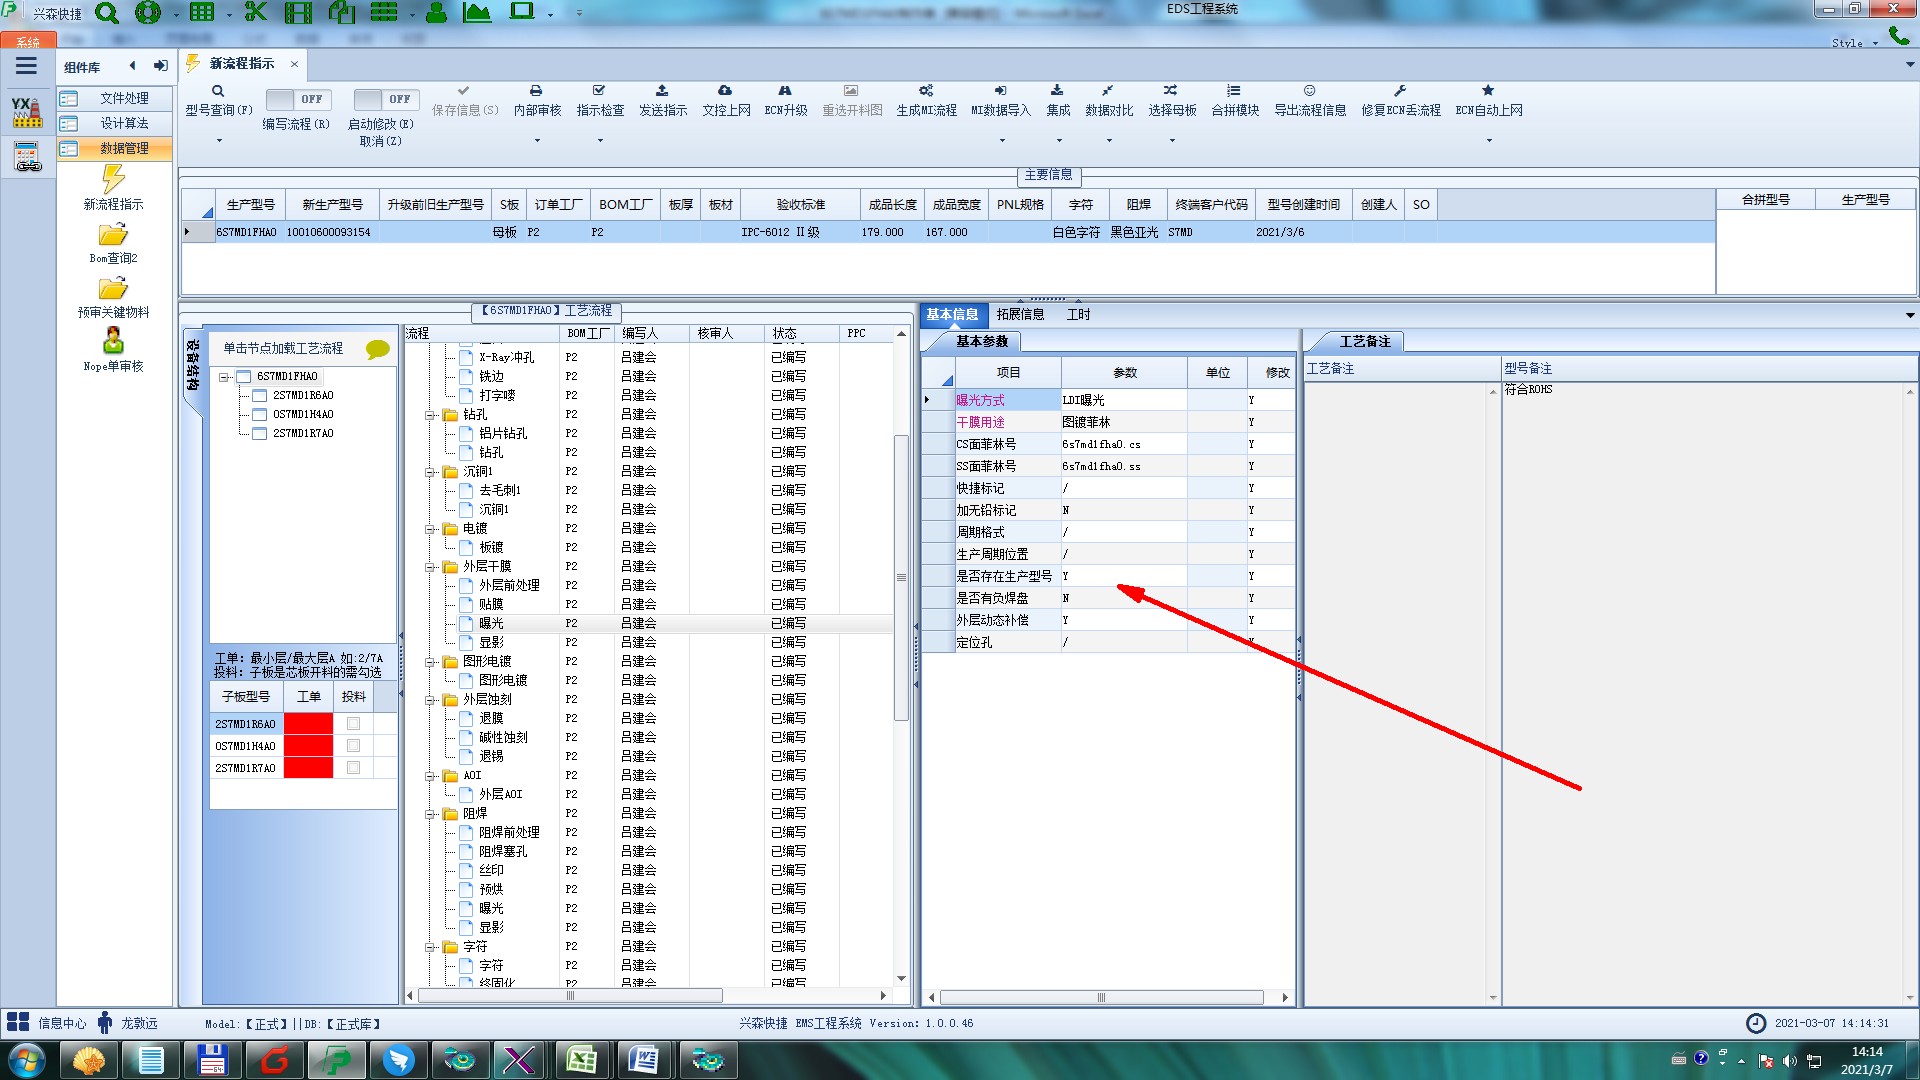Click the 发送指示 toolbar icon
Viewport: 1920px width, 1080px height.
coord(662,91)
